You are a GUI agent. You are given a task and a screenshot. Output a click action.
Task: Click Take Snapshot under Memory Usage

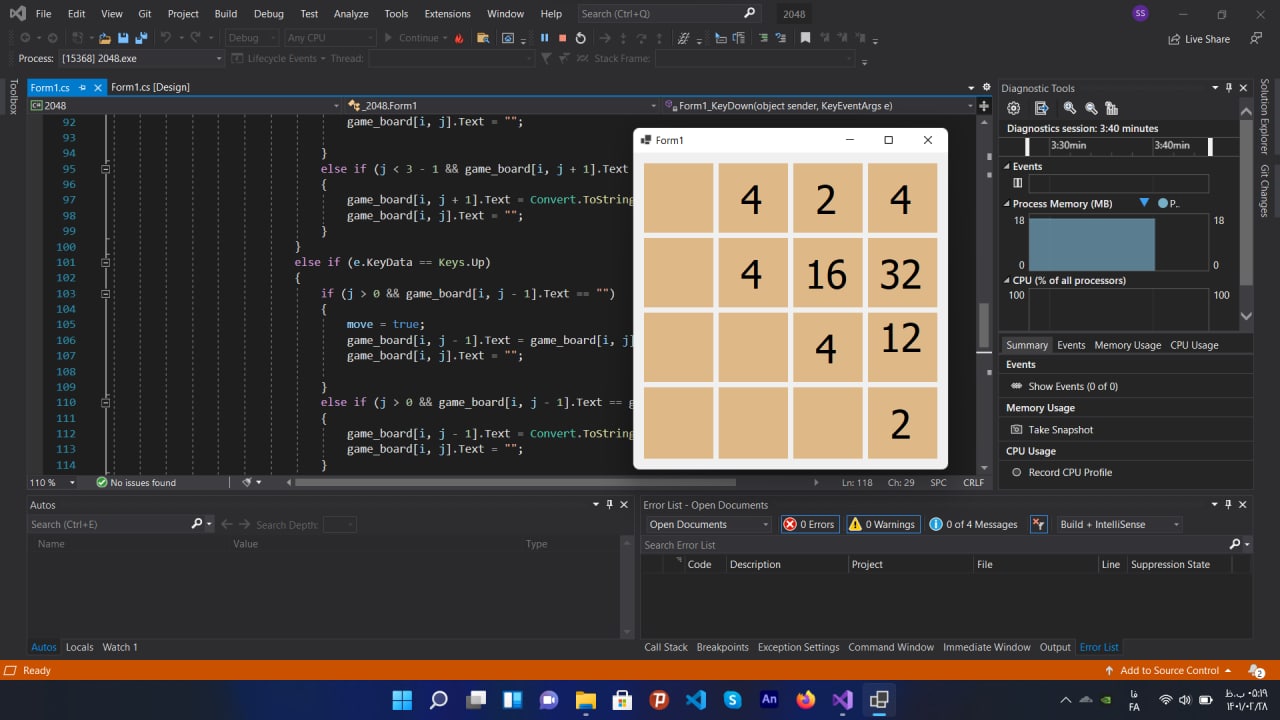click(x=1053, y=430)
